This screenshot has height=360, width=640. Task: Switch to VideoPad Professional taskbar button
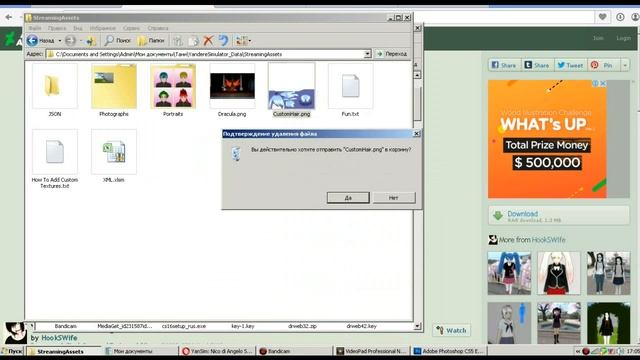tap(372, 351)
